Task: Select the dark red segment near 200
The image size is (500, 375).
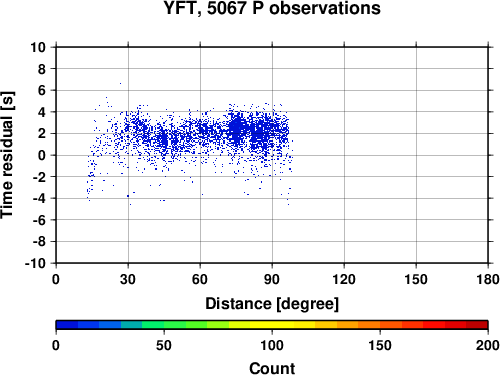Action: (x=477, y=325)
